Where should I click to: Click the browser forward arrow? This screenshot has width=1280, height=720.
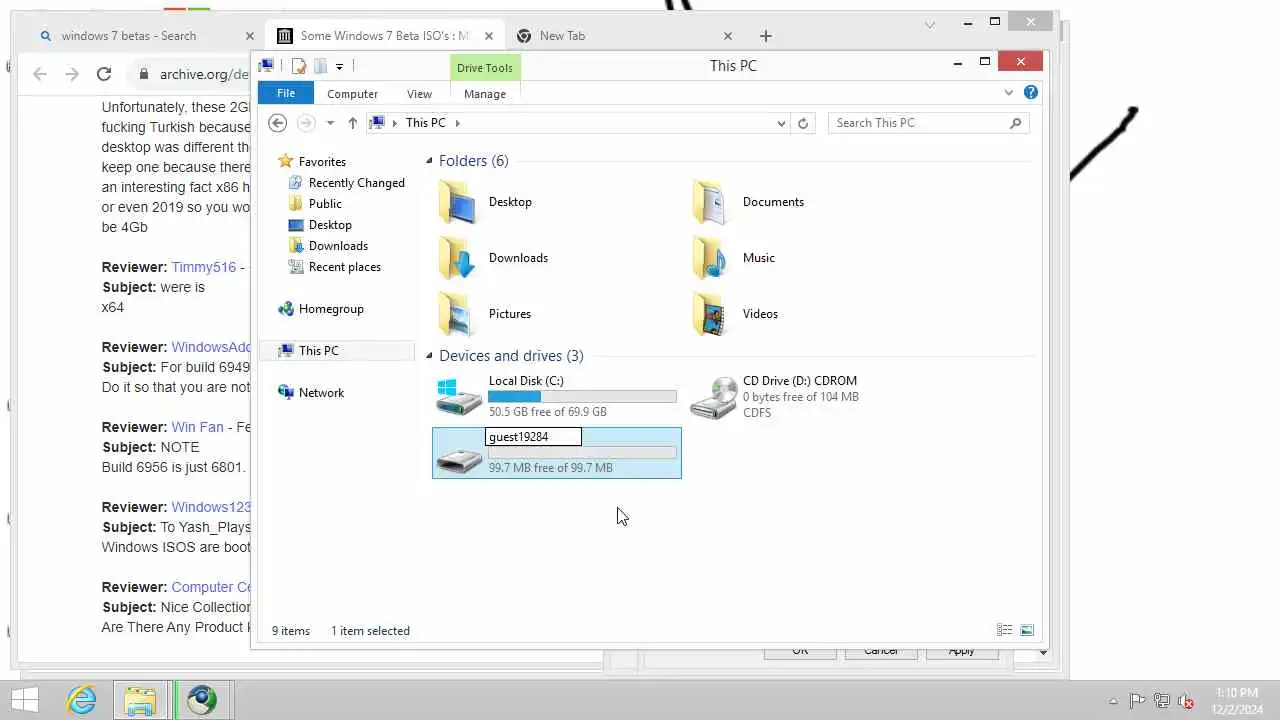[72, 74]
